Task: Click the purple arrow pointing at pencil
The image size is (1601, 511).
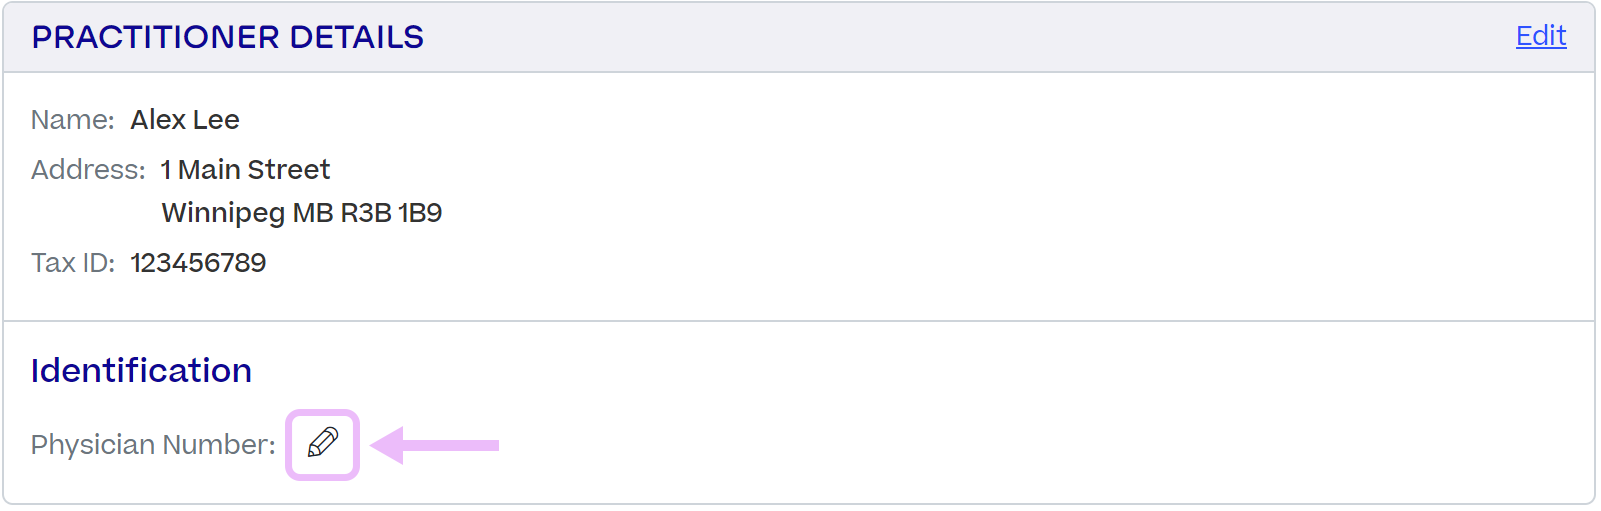Action: (x=435, y=445)
